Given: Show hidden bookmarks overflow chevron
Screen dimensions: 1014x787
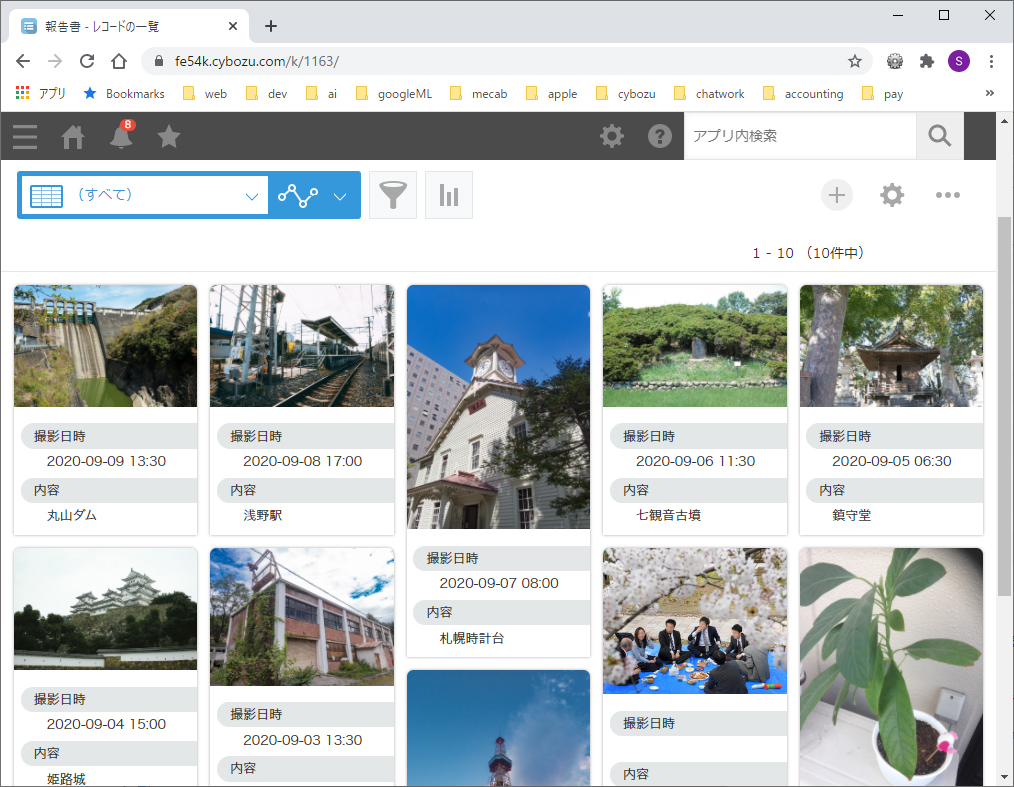Looking at the screenshot, I should 990,93.
